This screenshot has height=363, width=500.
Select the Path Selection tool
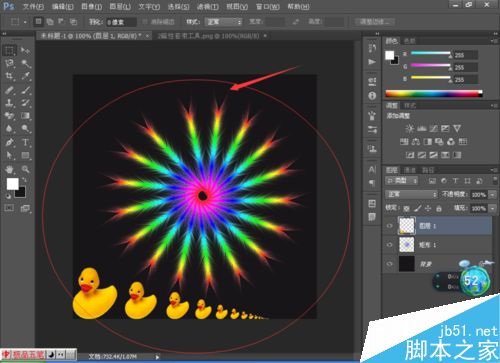9,155
